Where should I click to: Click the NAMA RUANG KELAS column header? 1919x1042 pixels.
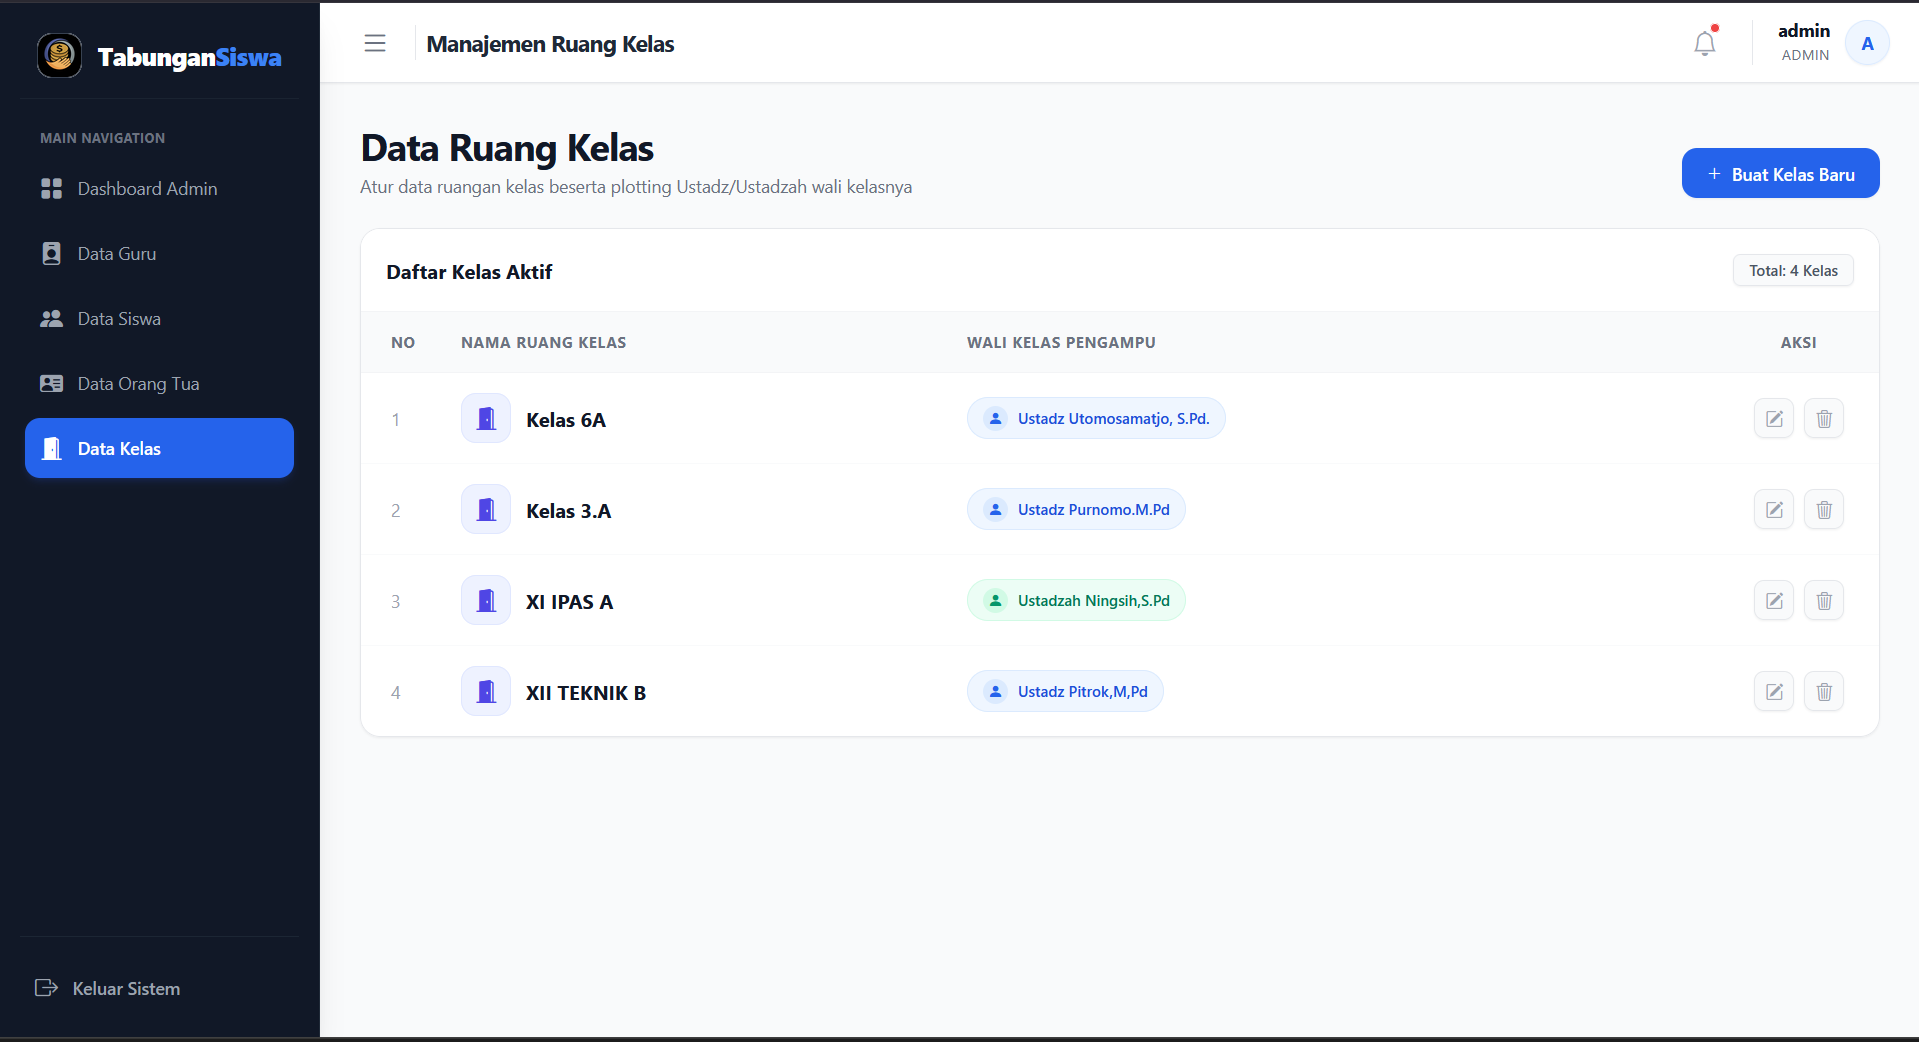coord(544,343)
